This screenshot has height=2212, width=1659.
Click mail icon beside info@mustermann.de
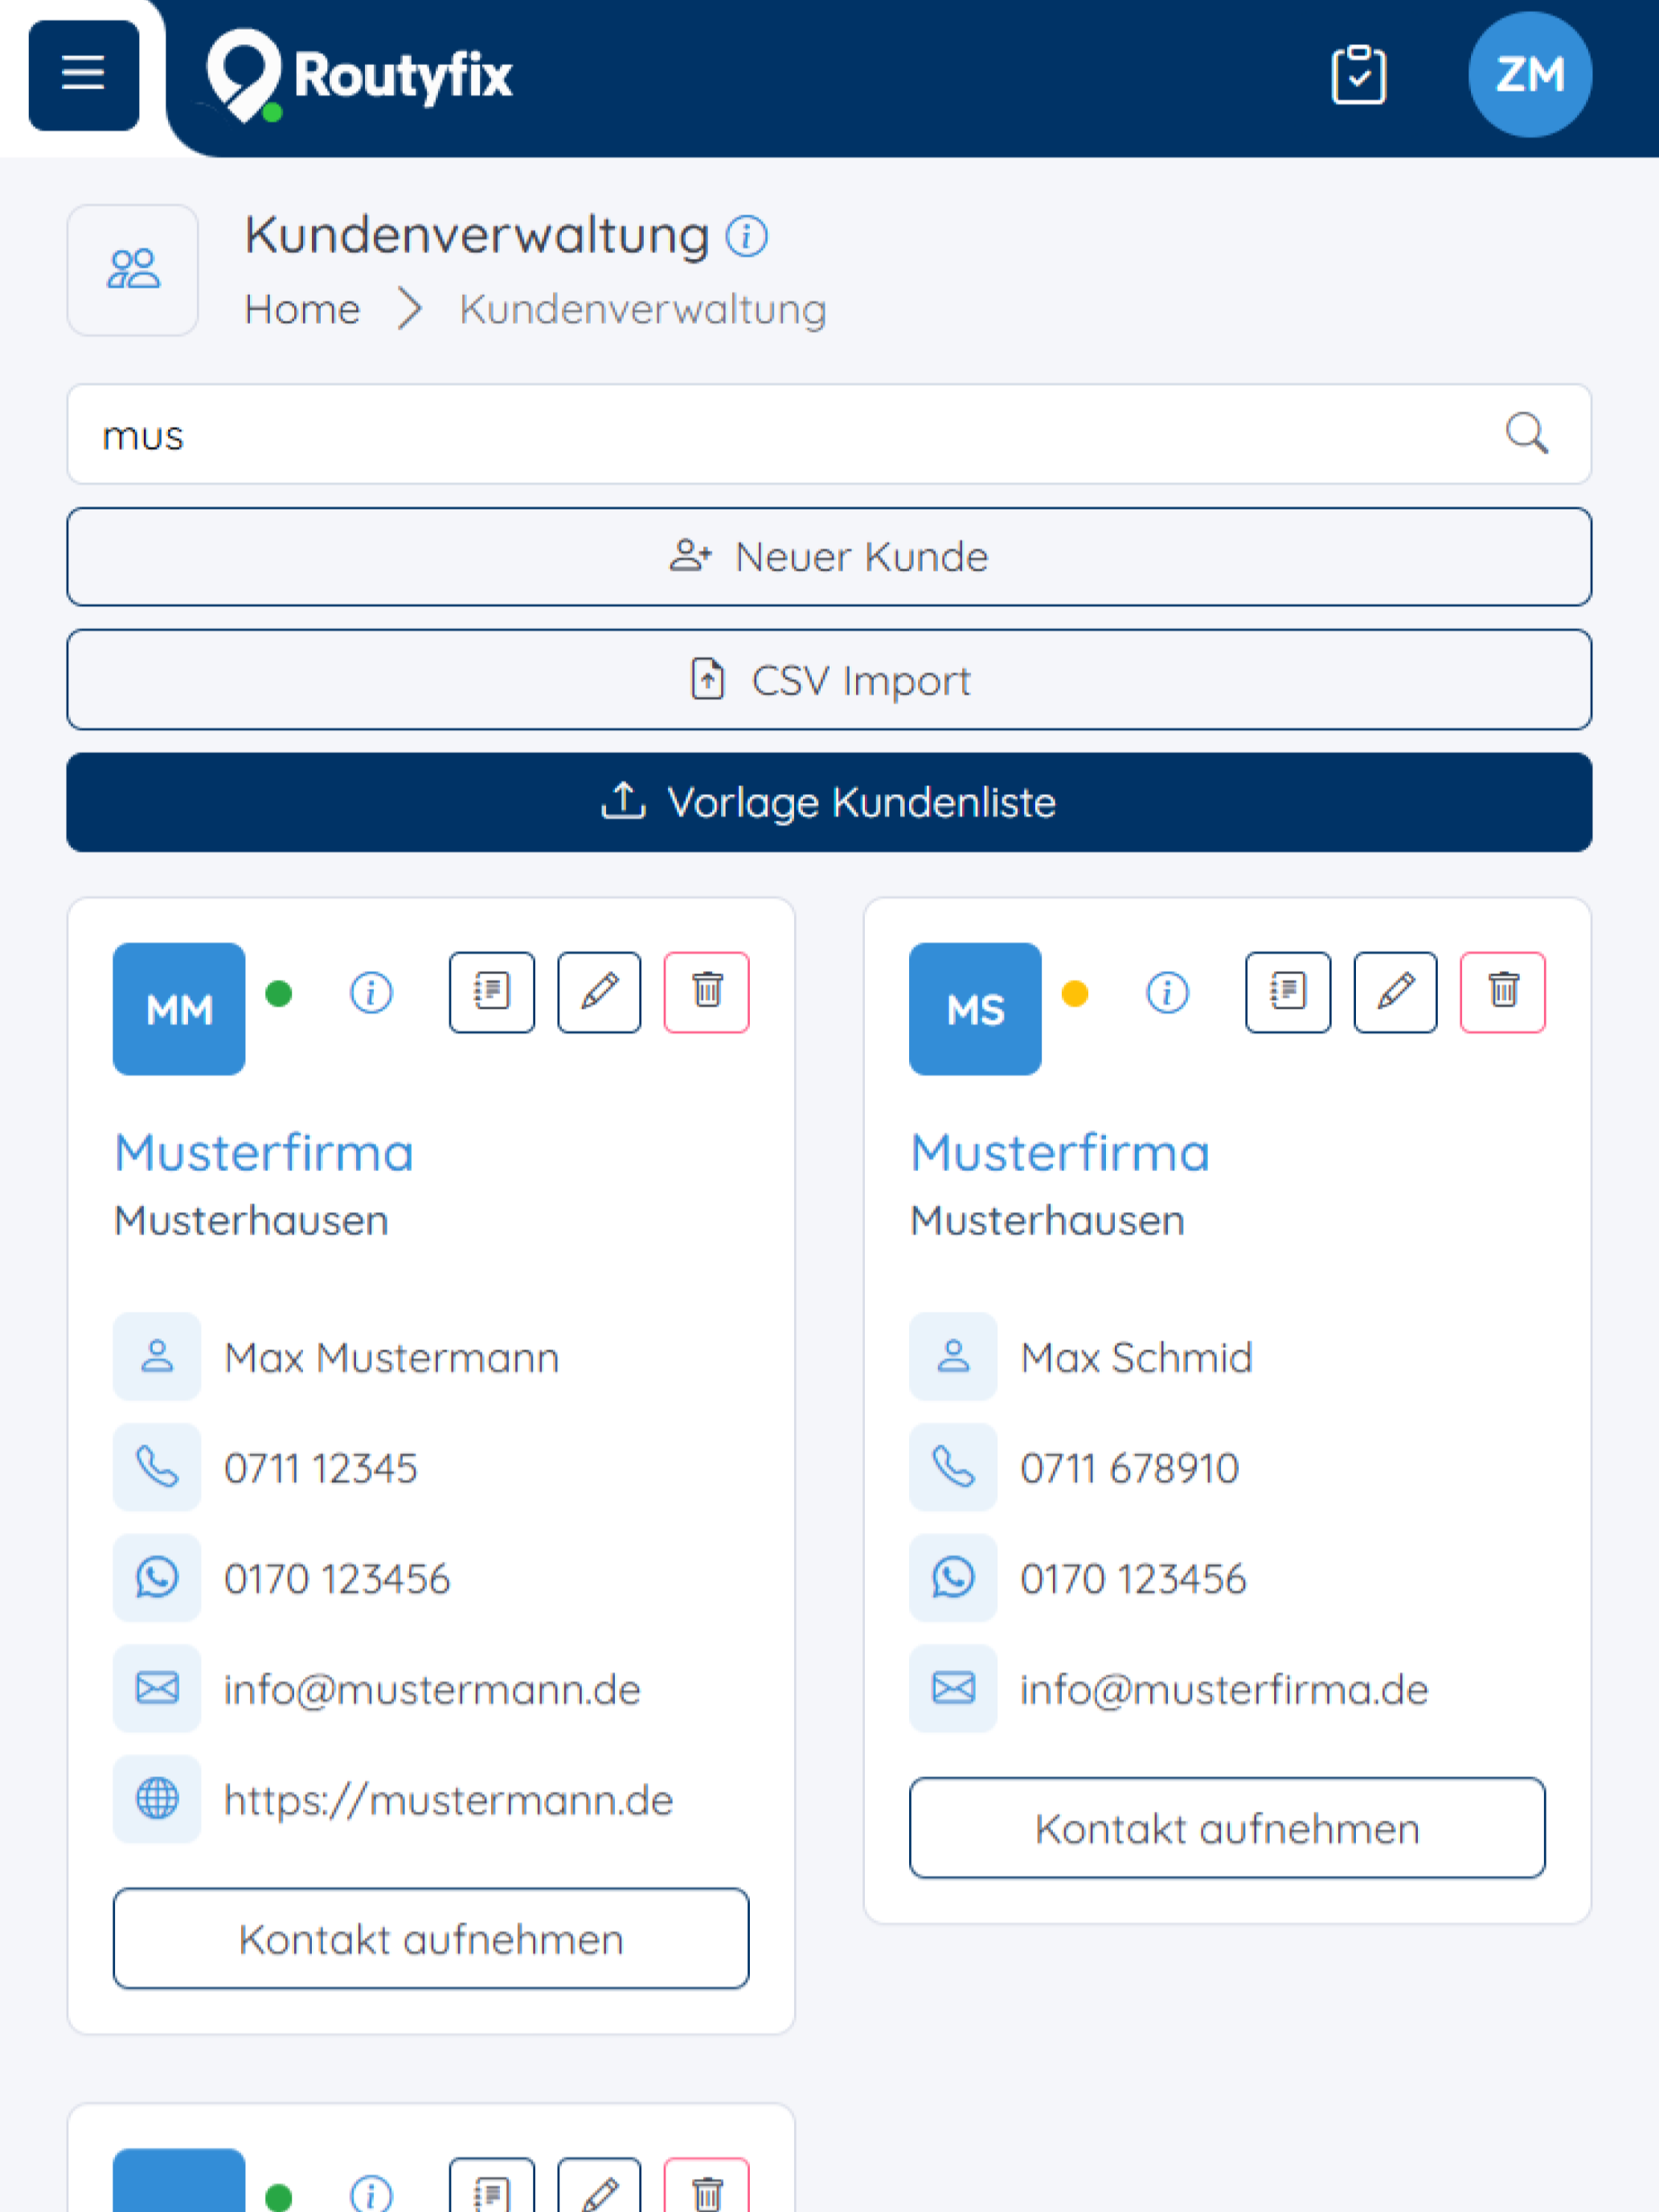157,1688
